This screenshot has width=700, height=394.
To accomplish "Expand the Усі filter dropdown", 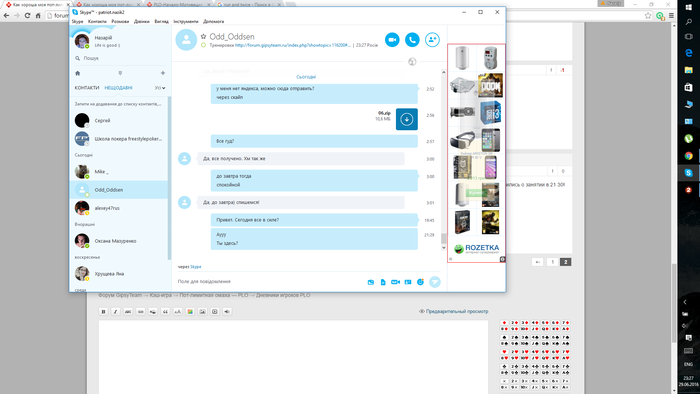I will coord(160,88).
